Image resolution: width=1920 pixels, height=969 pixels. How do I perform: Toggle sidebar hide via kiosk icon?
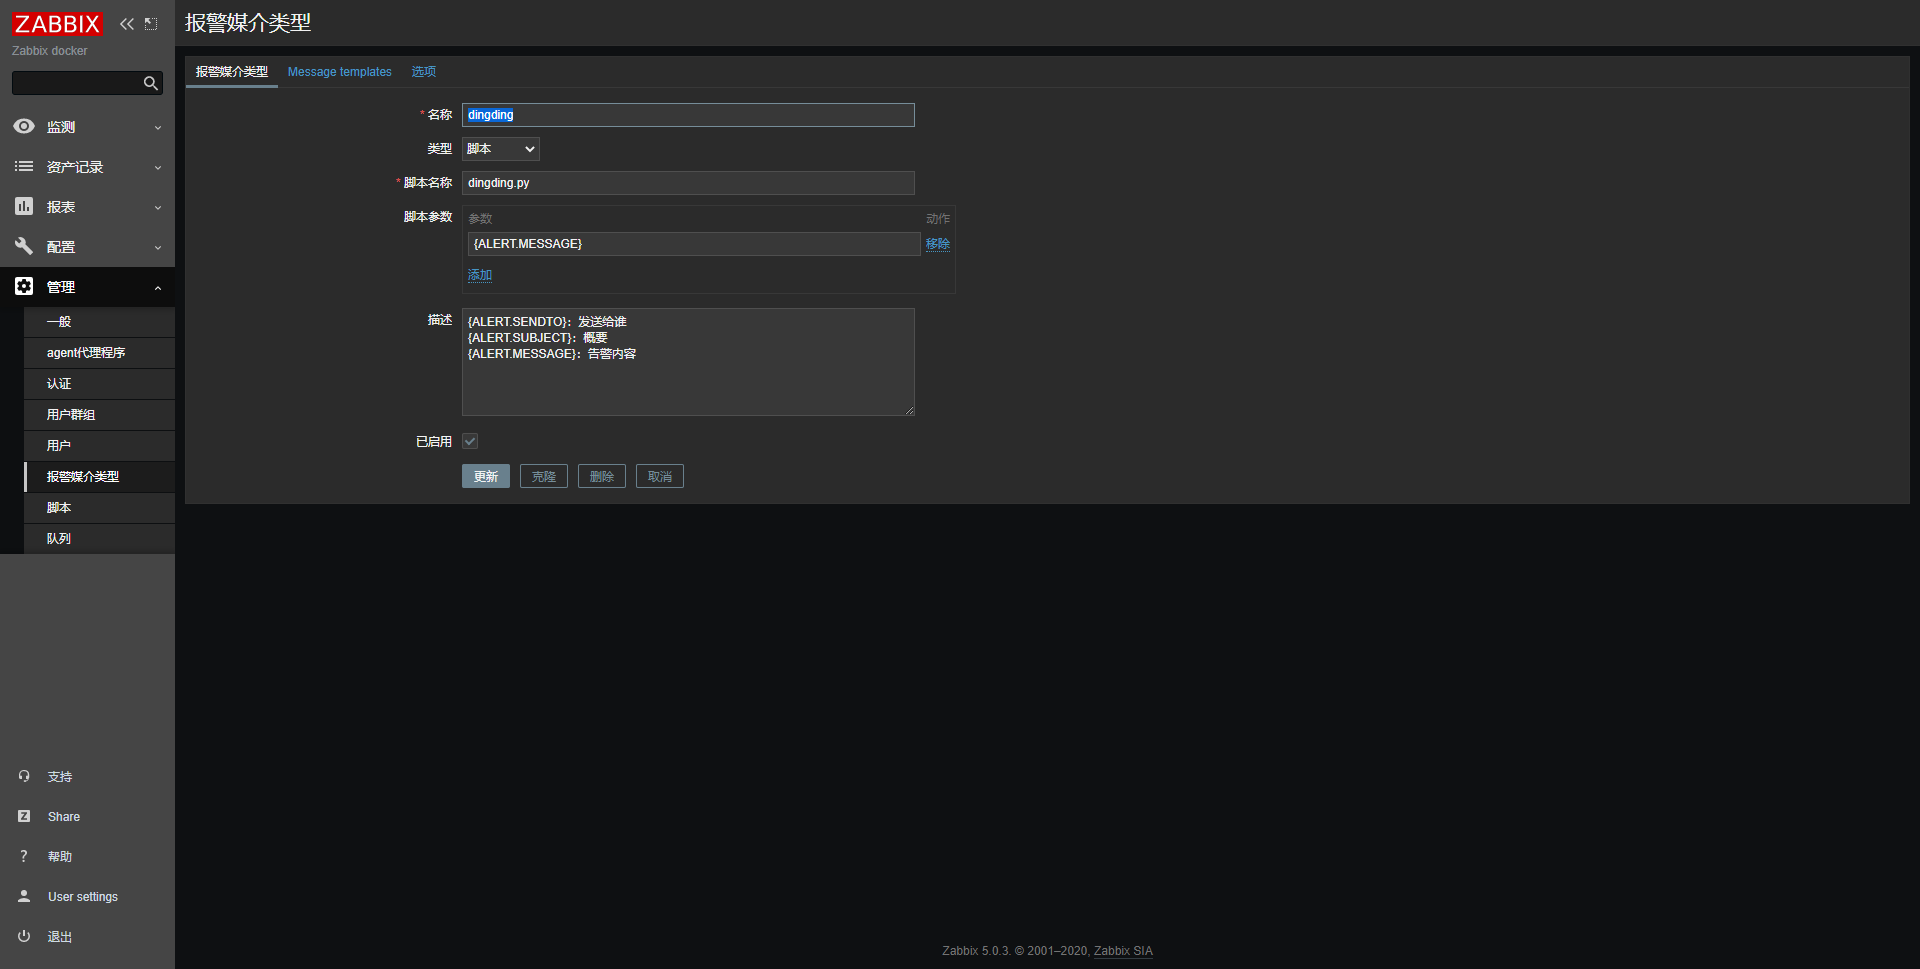151,24
